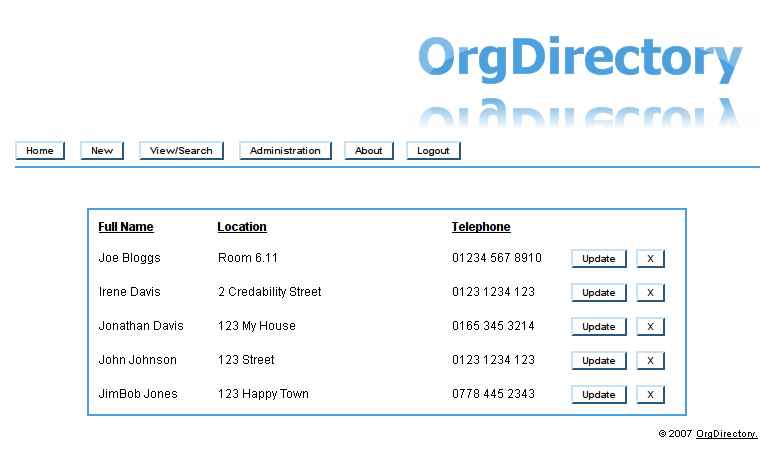Click the Location column header

(x=242, y=227)
